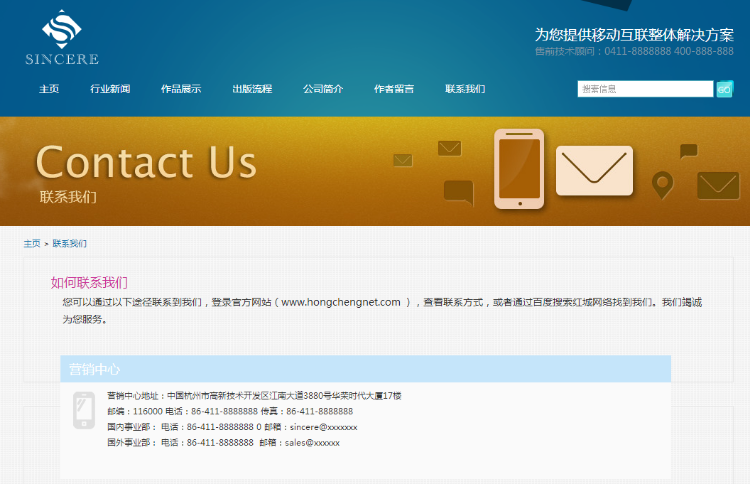The width and height of the screenshot is (750, 484).
Task: Click the 主页 breadcrumb link
Action: click(x=32, y=243)
